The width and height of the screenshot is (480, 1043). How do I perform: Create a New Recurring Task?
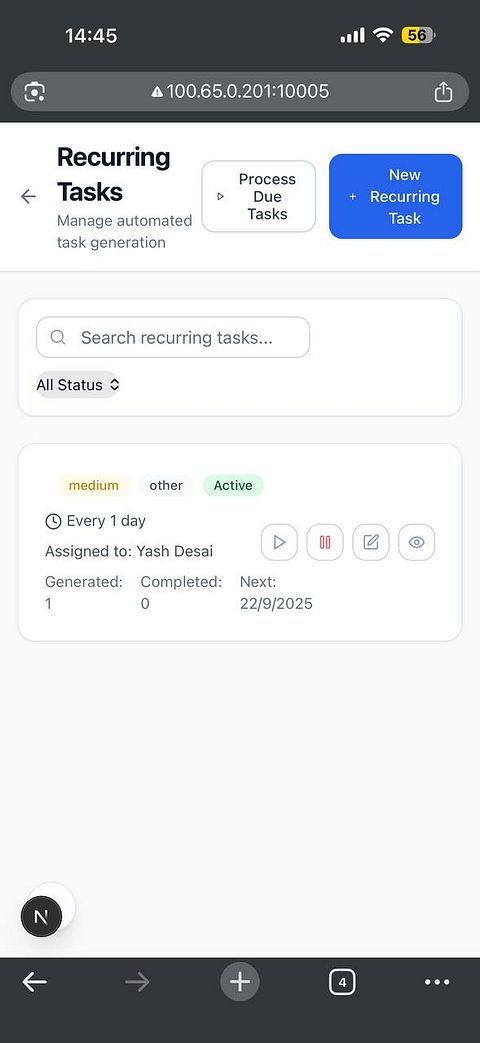(x=396, y=196)
